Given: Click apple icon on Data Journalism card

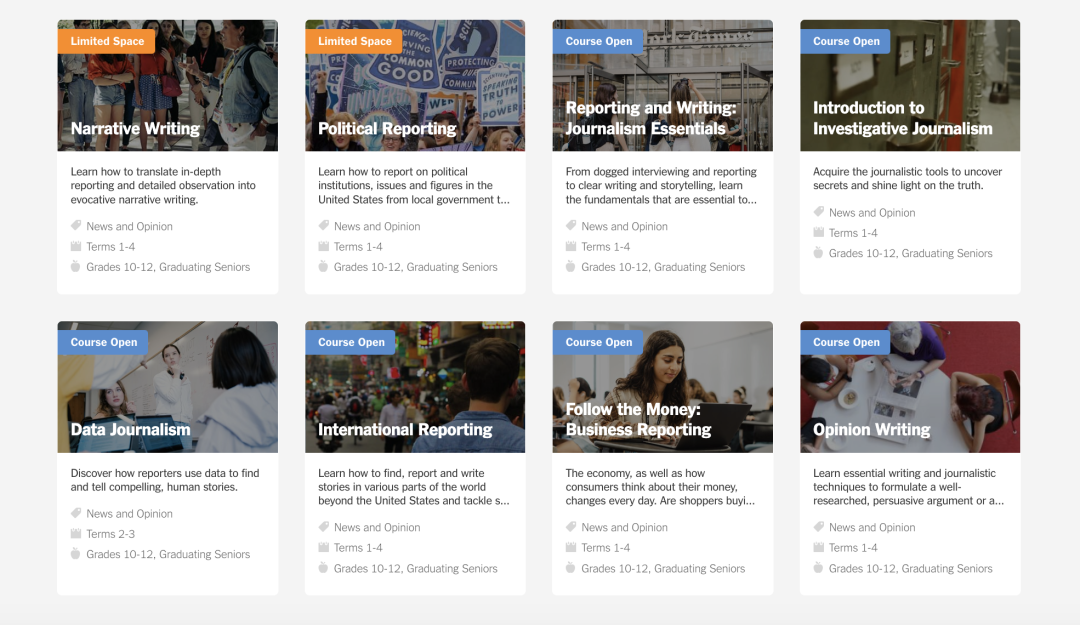Looking at the screenshot, I should point(76,554).
